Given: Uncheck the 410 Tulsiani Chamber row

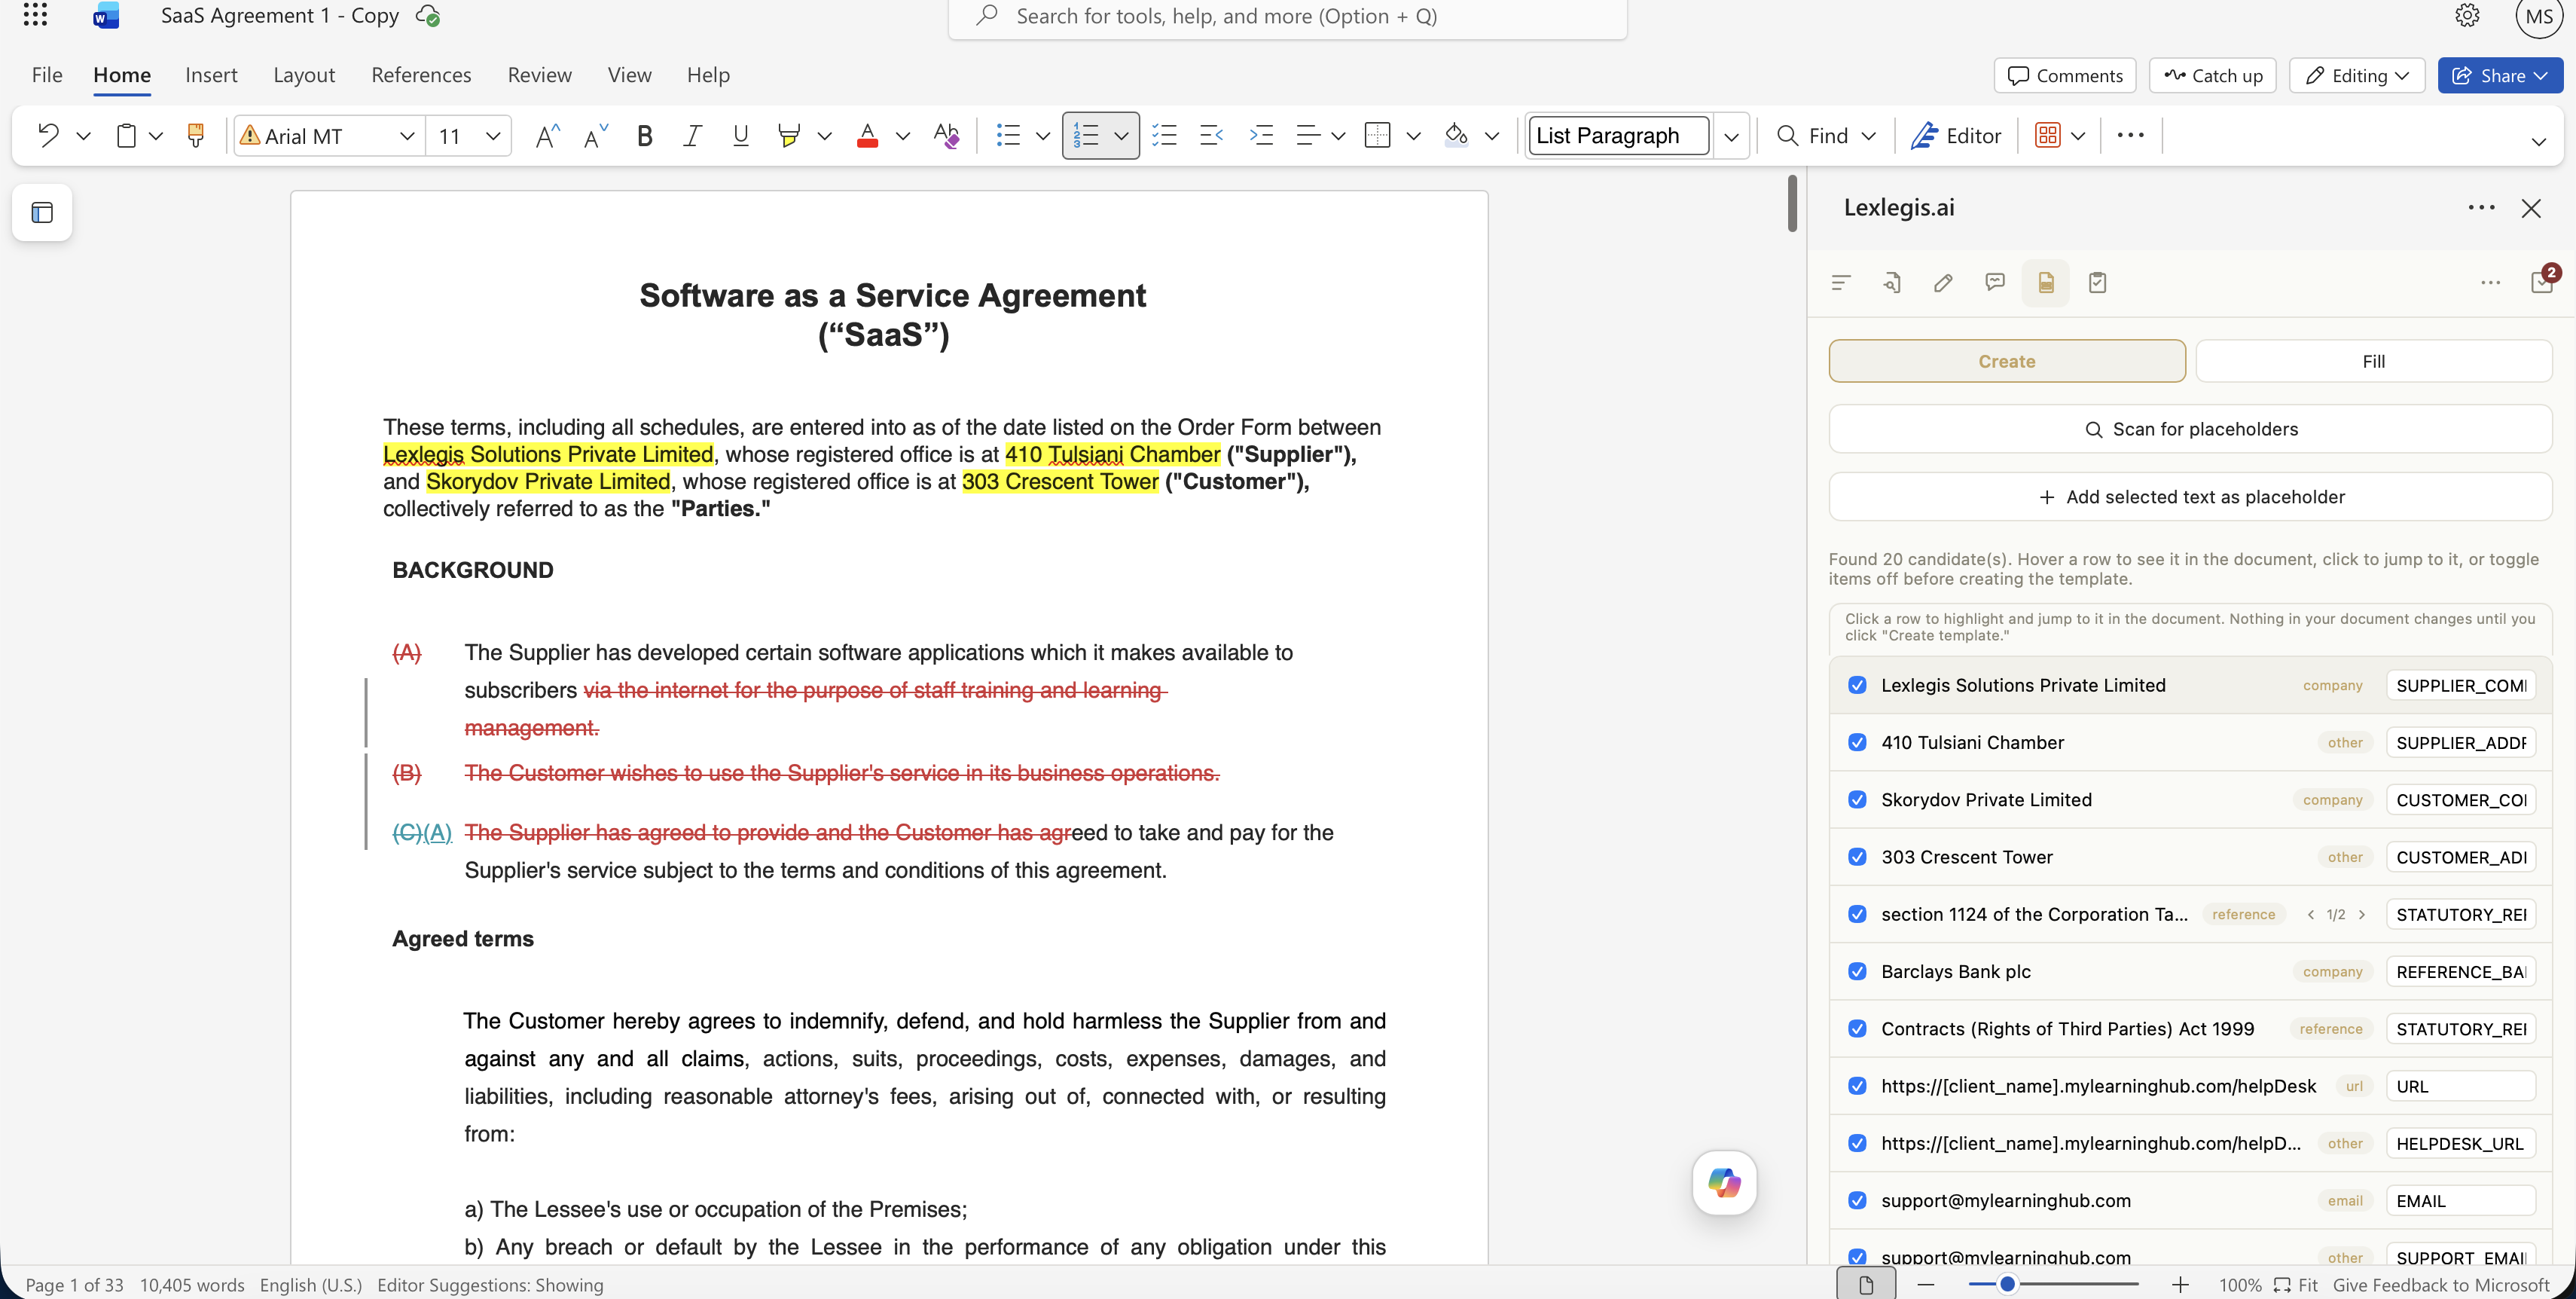Looking at the screenshot, I should pyautogui.click(x=1858, y=742).
